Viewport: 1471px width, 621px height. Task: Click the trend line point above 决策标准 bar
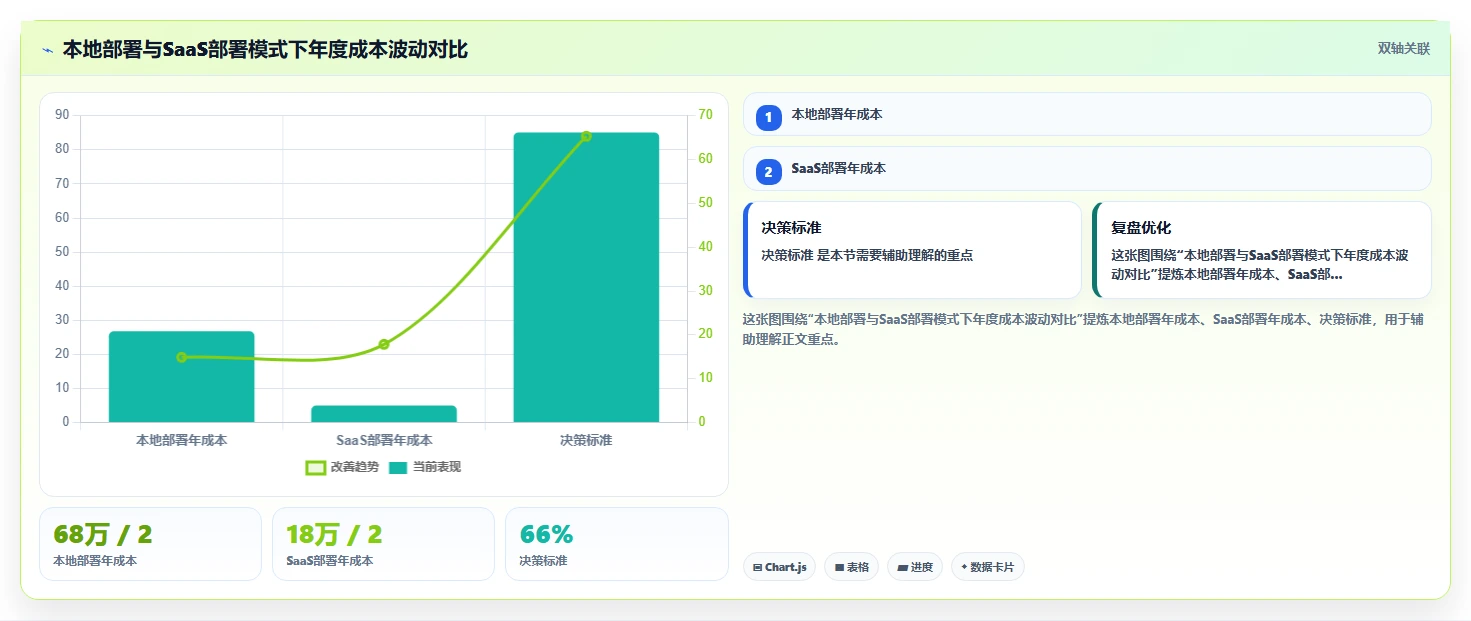(586, 136)
